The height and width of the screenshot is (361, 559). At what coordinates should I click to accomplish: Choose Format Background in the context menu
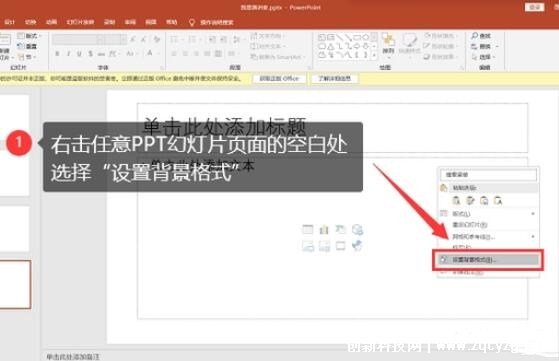pyautogui.click(x=488, y=260)
